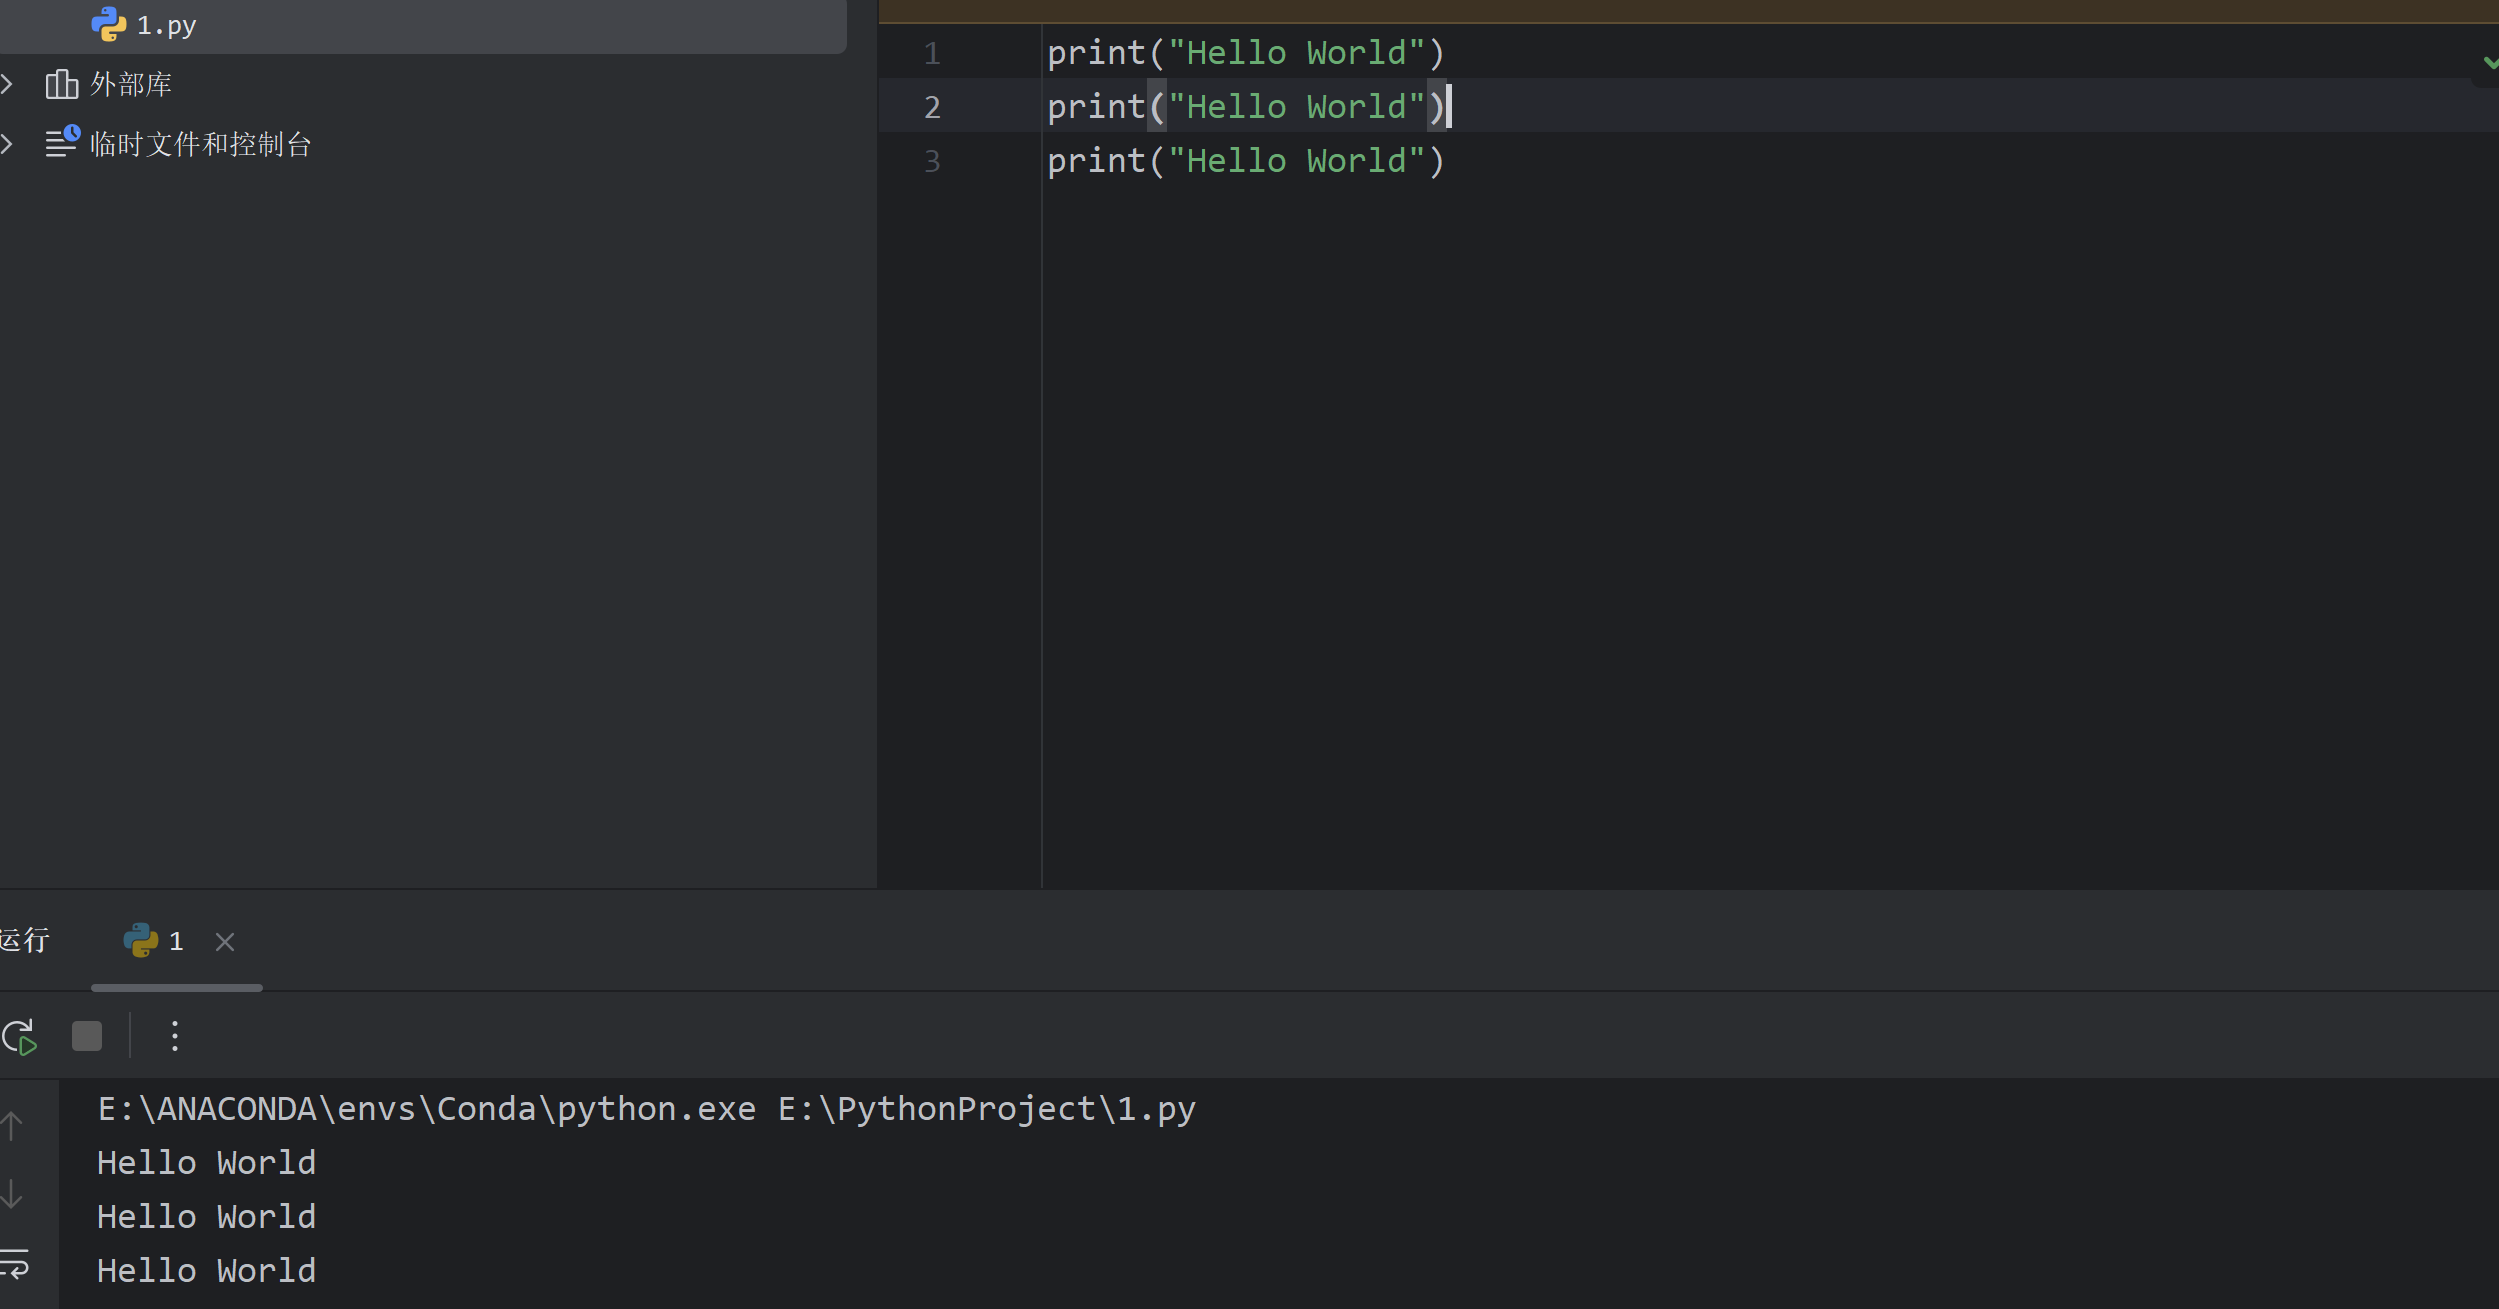Click the Python icon on run tab 1
This screenshot has width=2499, height=1309.
pyautogui.click(x=140, y=940)
